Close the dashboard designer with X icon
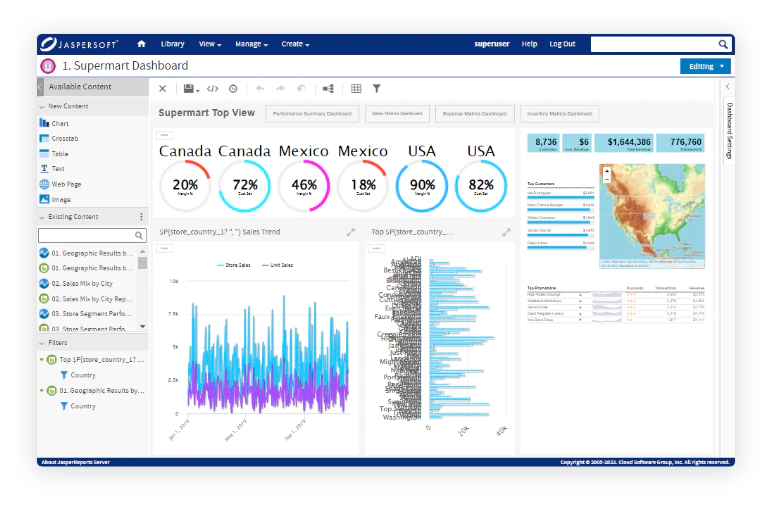Screen dimensions: 772x507 pos(162,89)
